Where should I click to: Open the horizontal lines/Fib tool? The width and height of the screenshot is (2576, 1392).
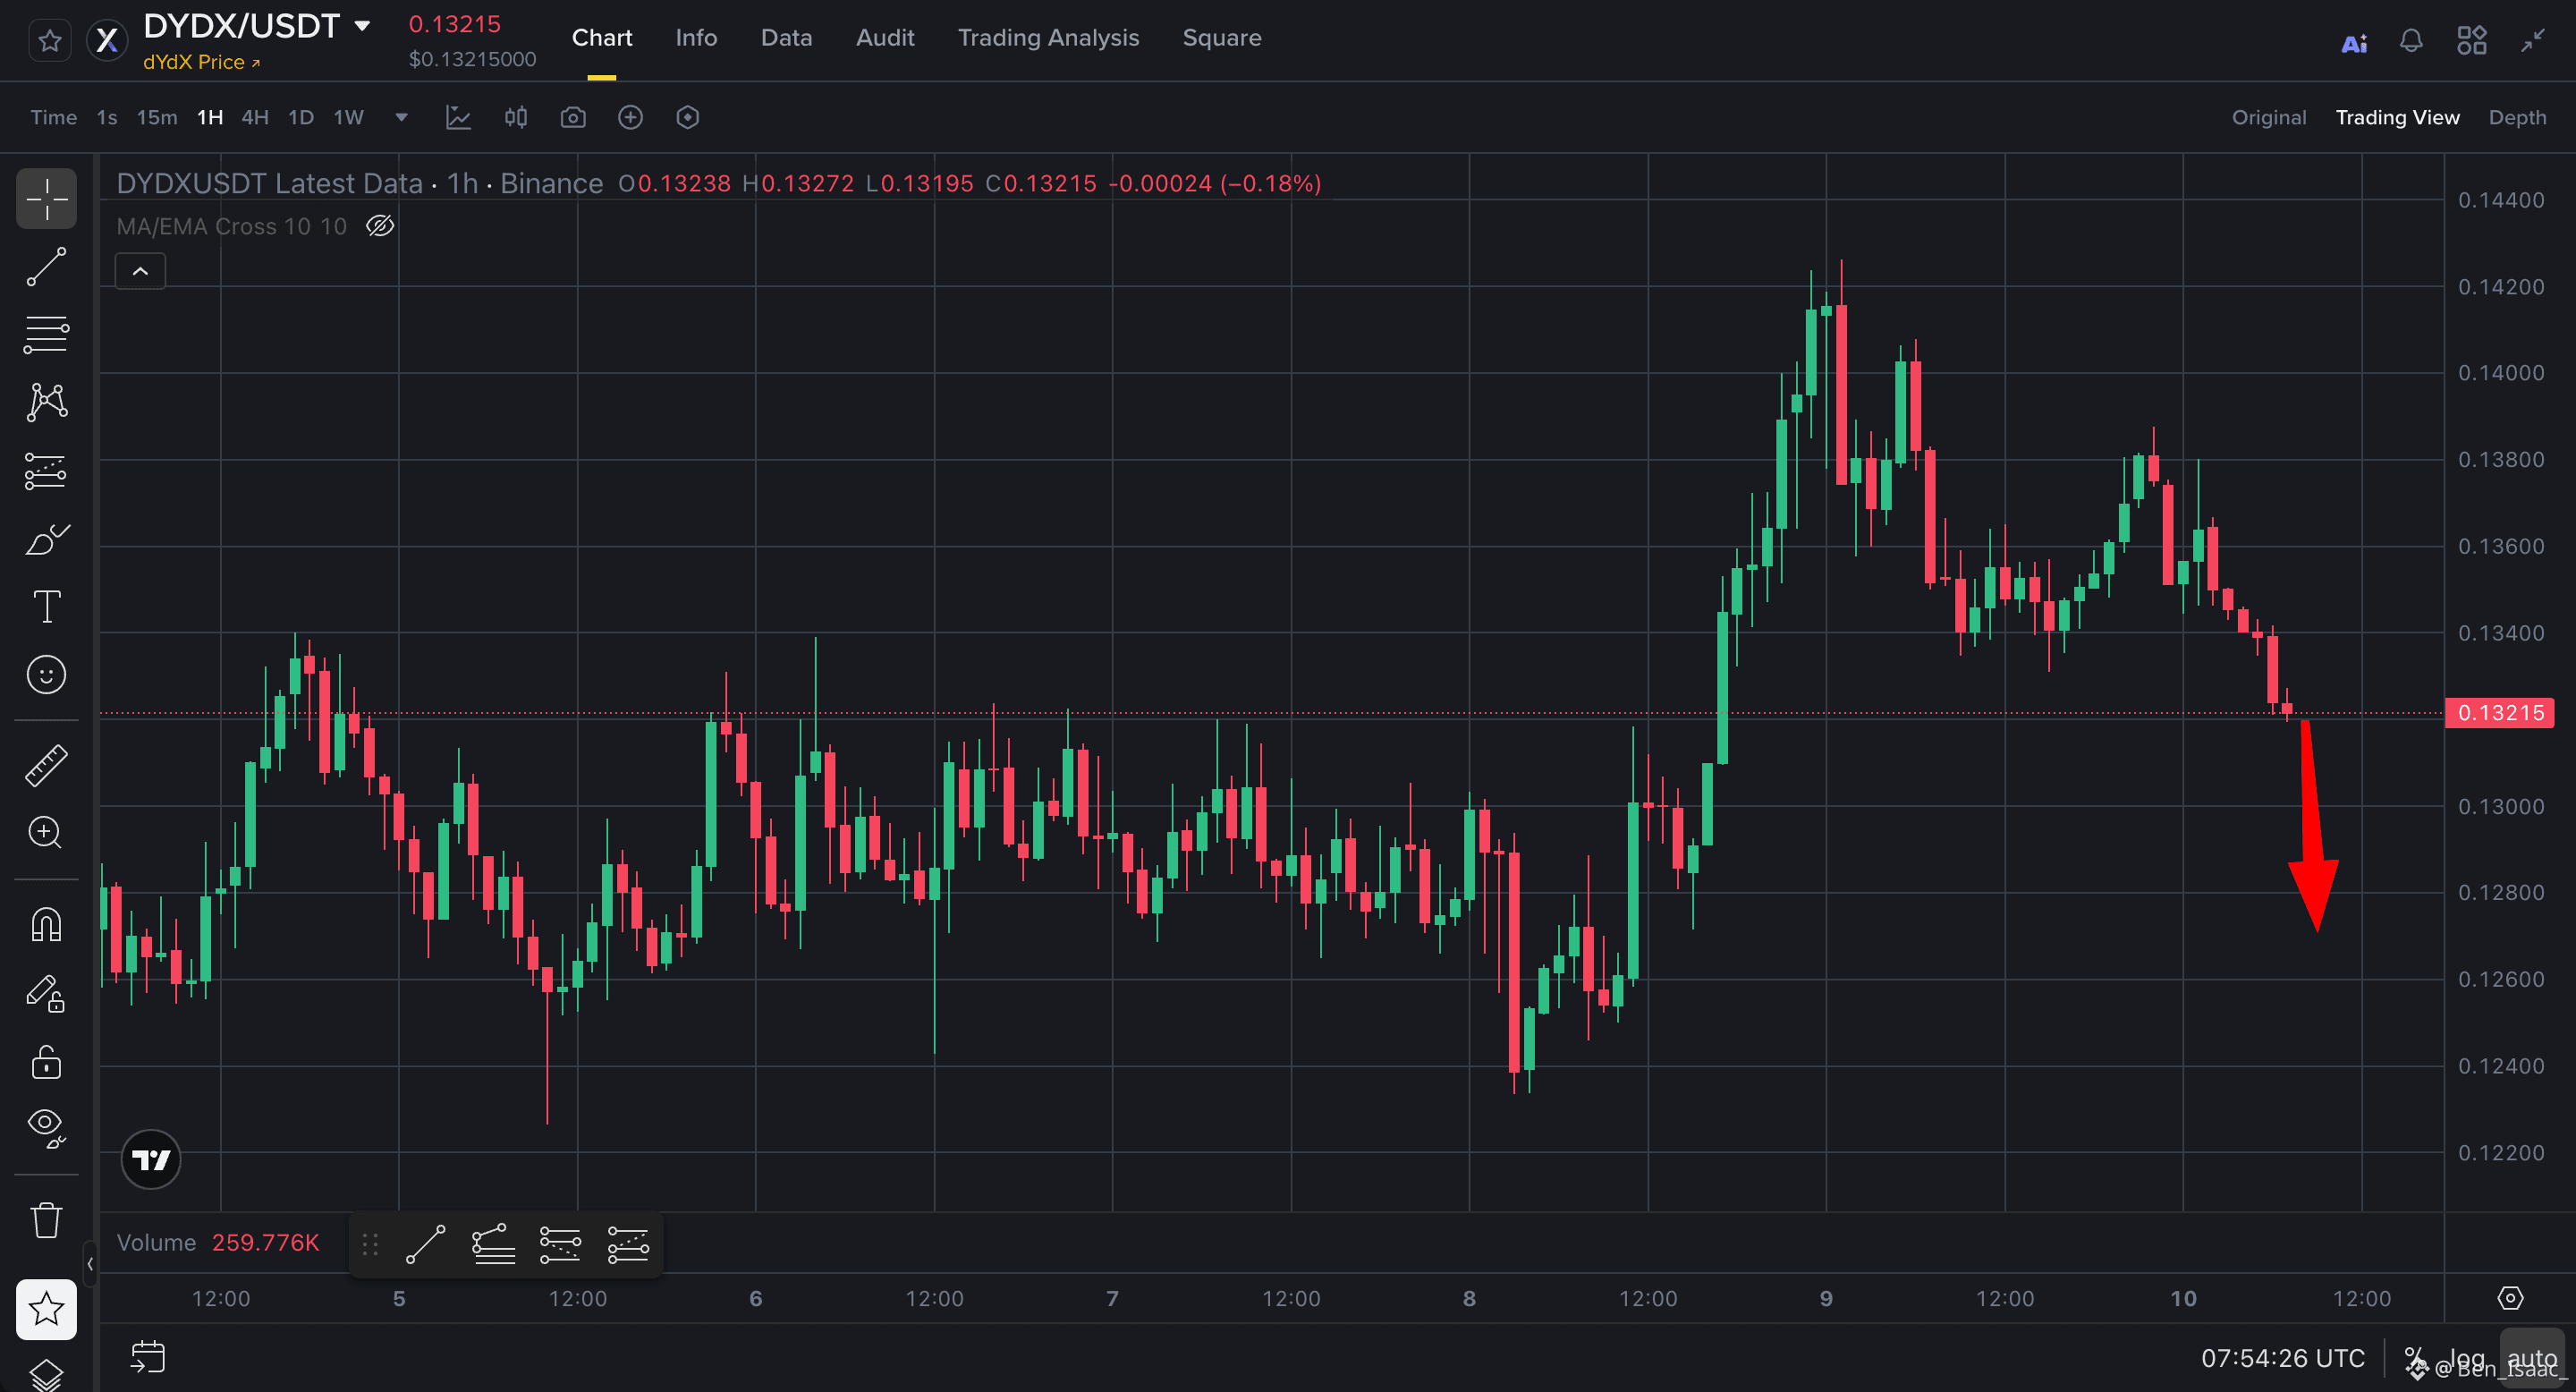pos(46,334)
